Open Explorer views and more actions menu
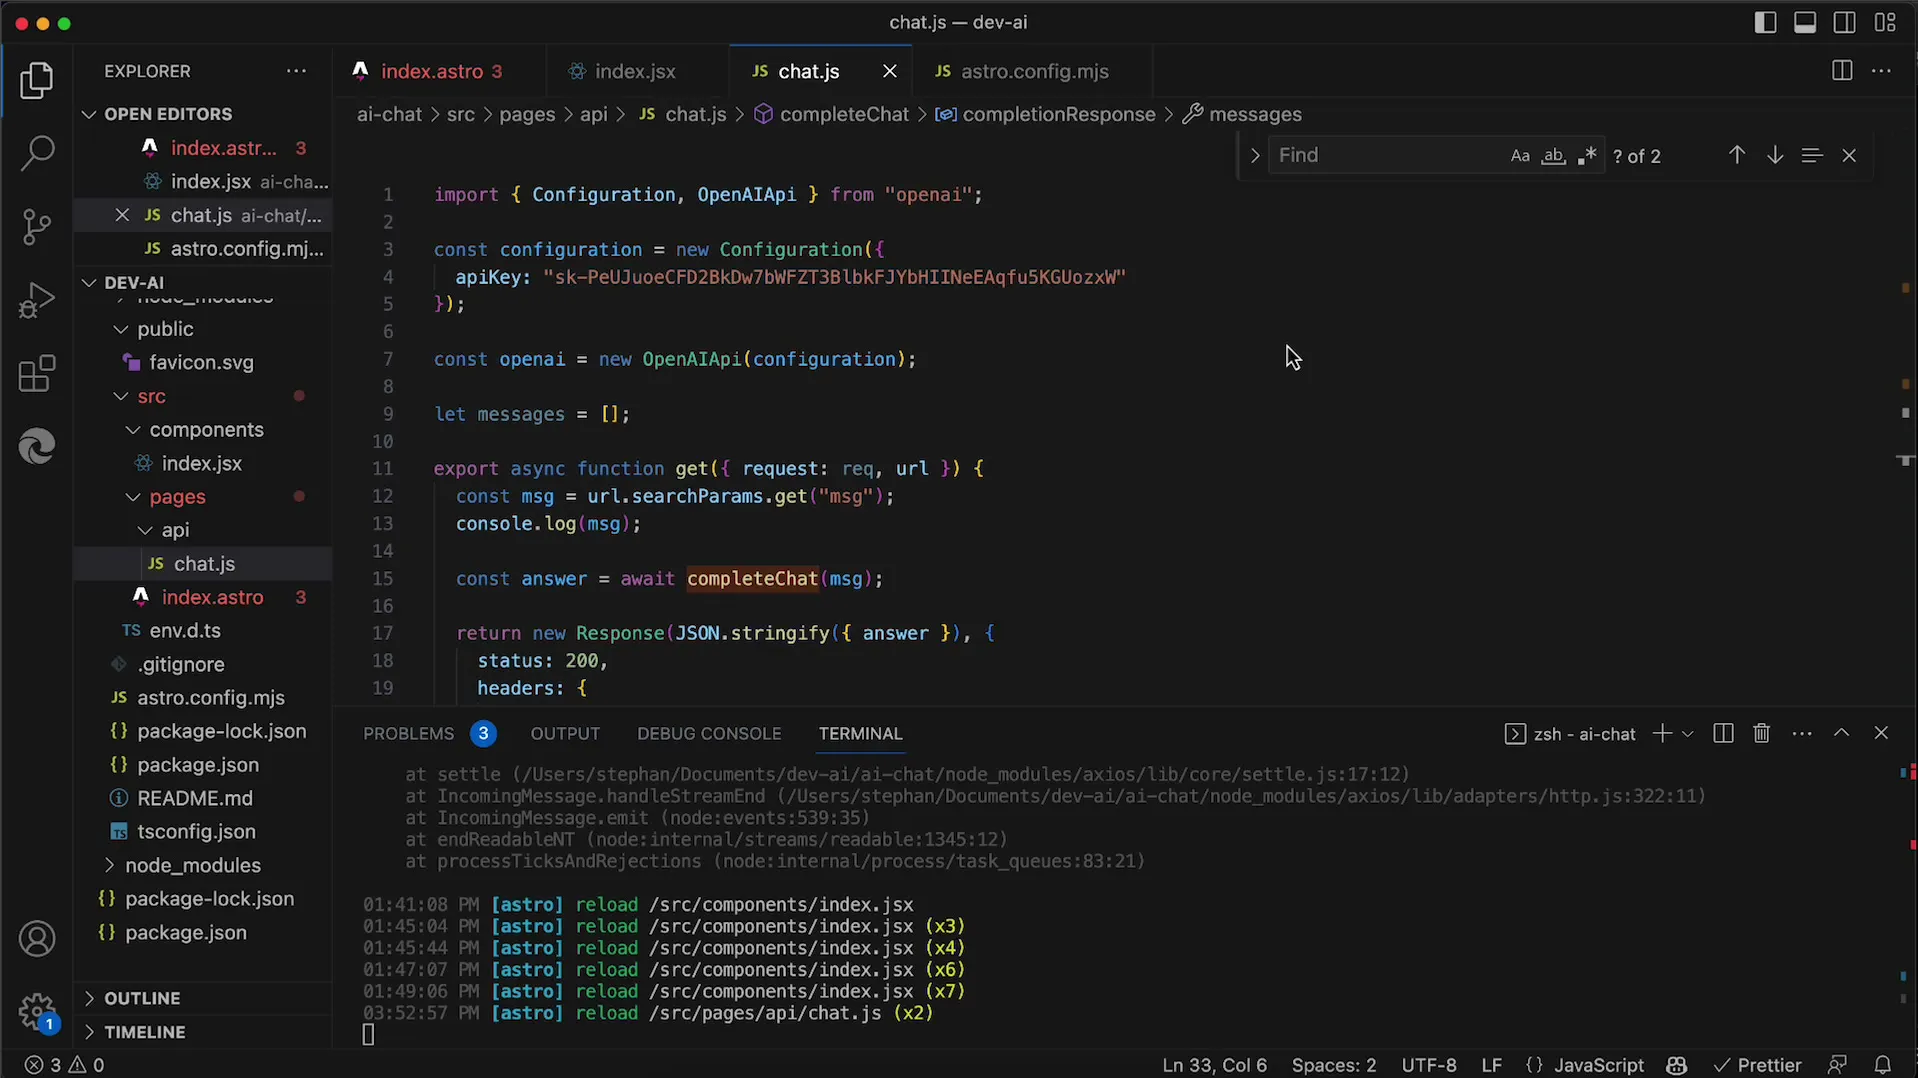Viewport: 1918px width, 1078px height. (x=296, y=71)
